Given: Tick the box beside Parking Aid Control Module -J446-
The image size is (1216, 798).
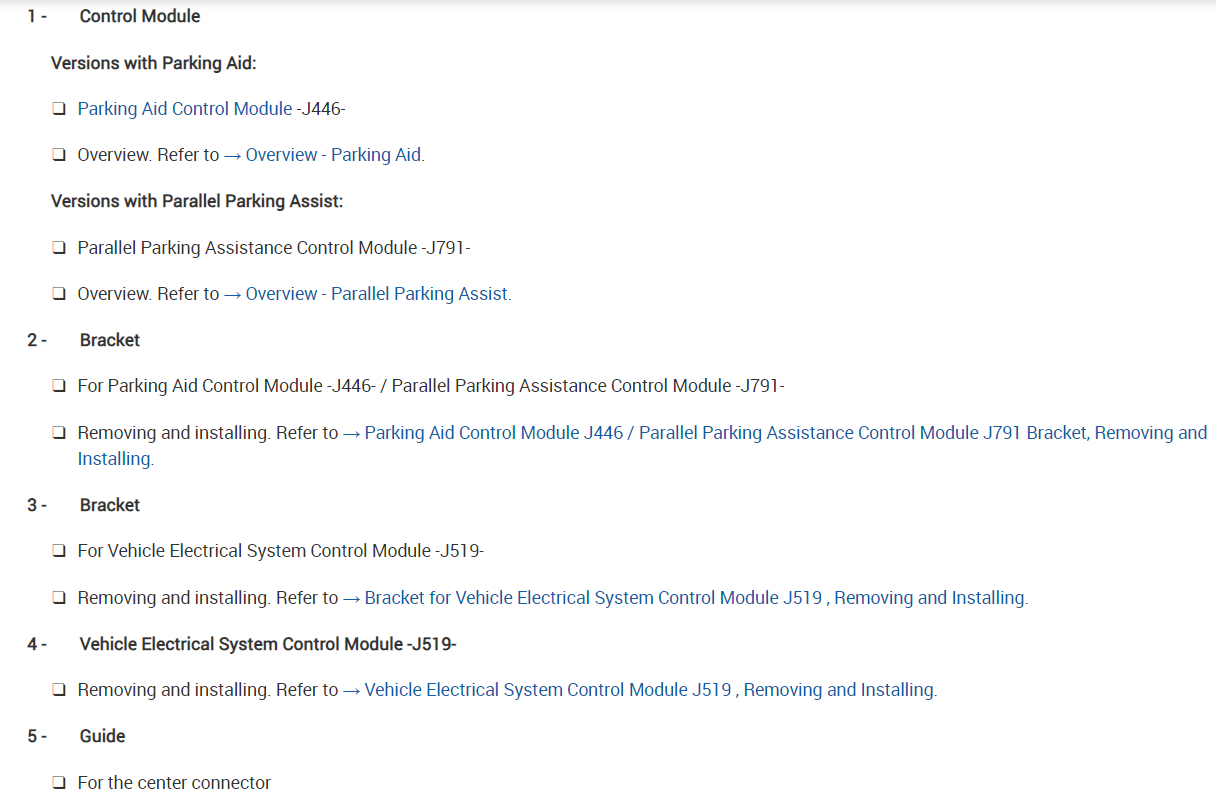Looking at the screenshot, I should (59, 109).
